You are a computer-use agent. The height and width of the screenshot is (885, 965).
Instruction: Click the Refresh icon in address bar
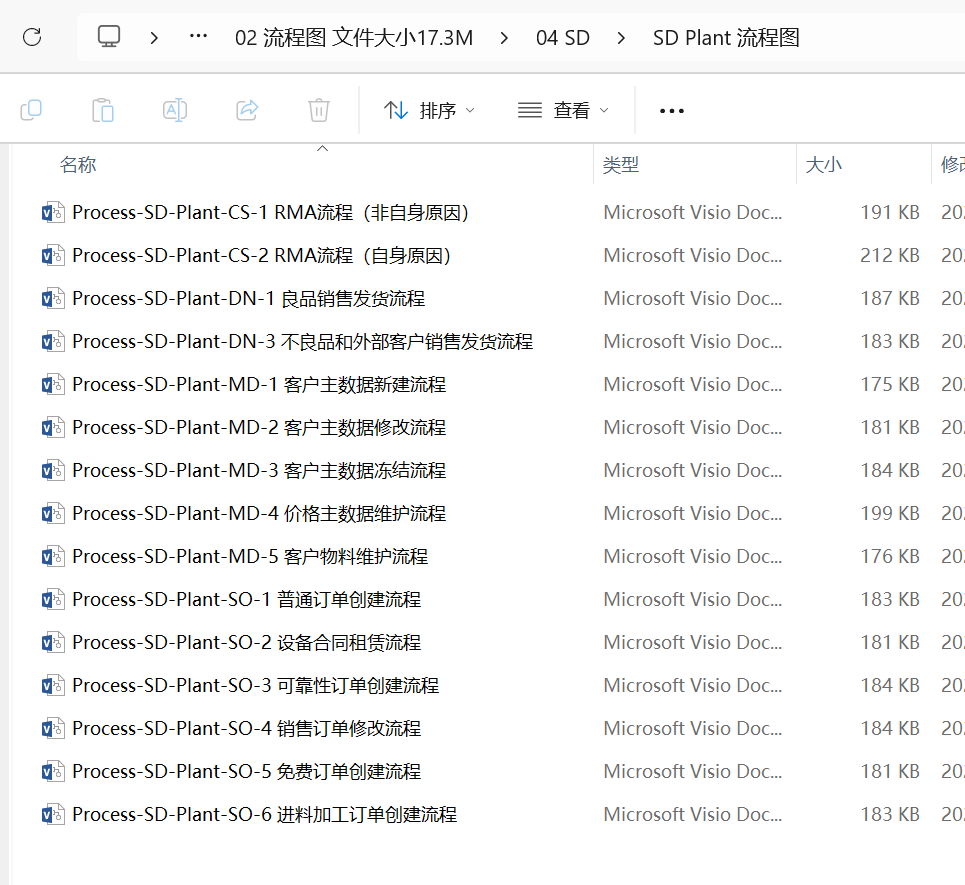point(32,38)
